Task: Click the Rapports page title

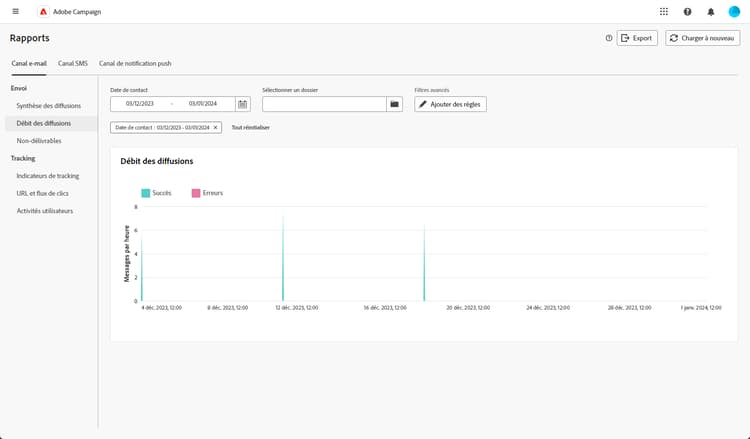Action: point(30,38)
